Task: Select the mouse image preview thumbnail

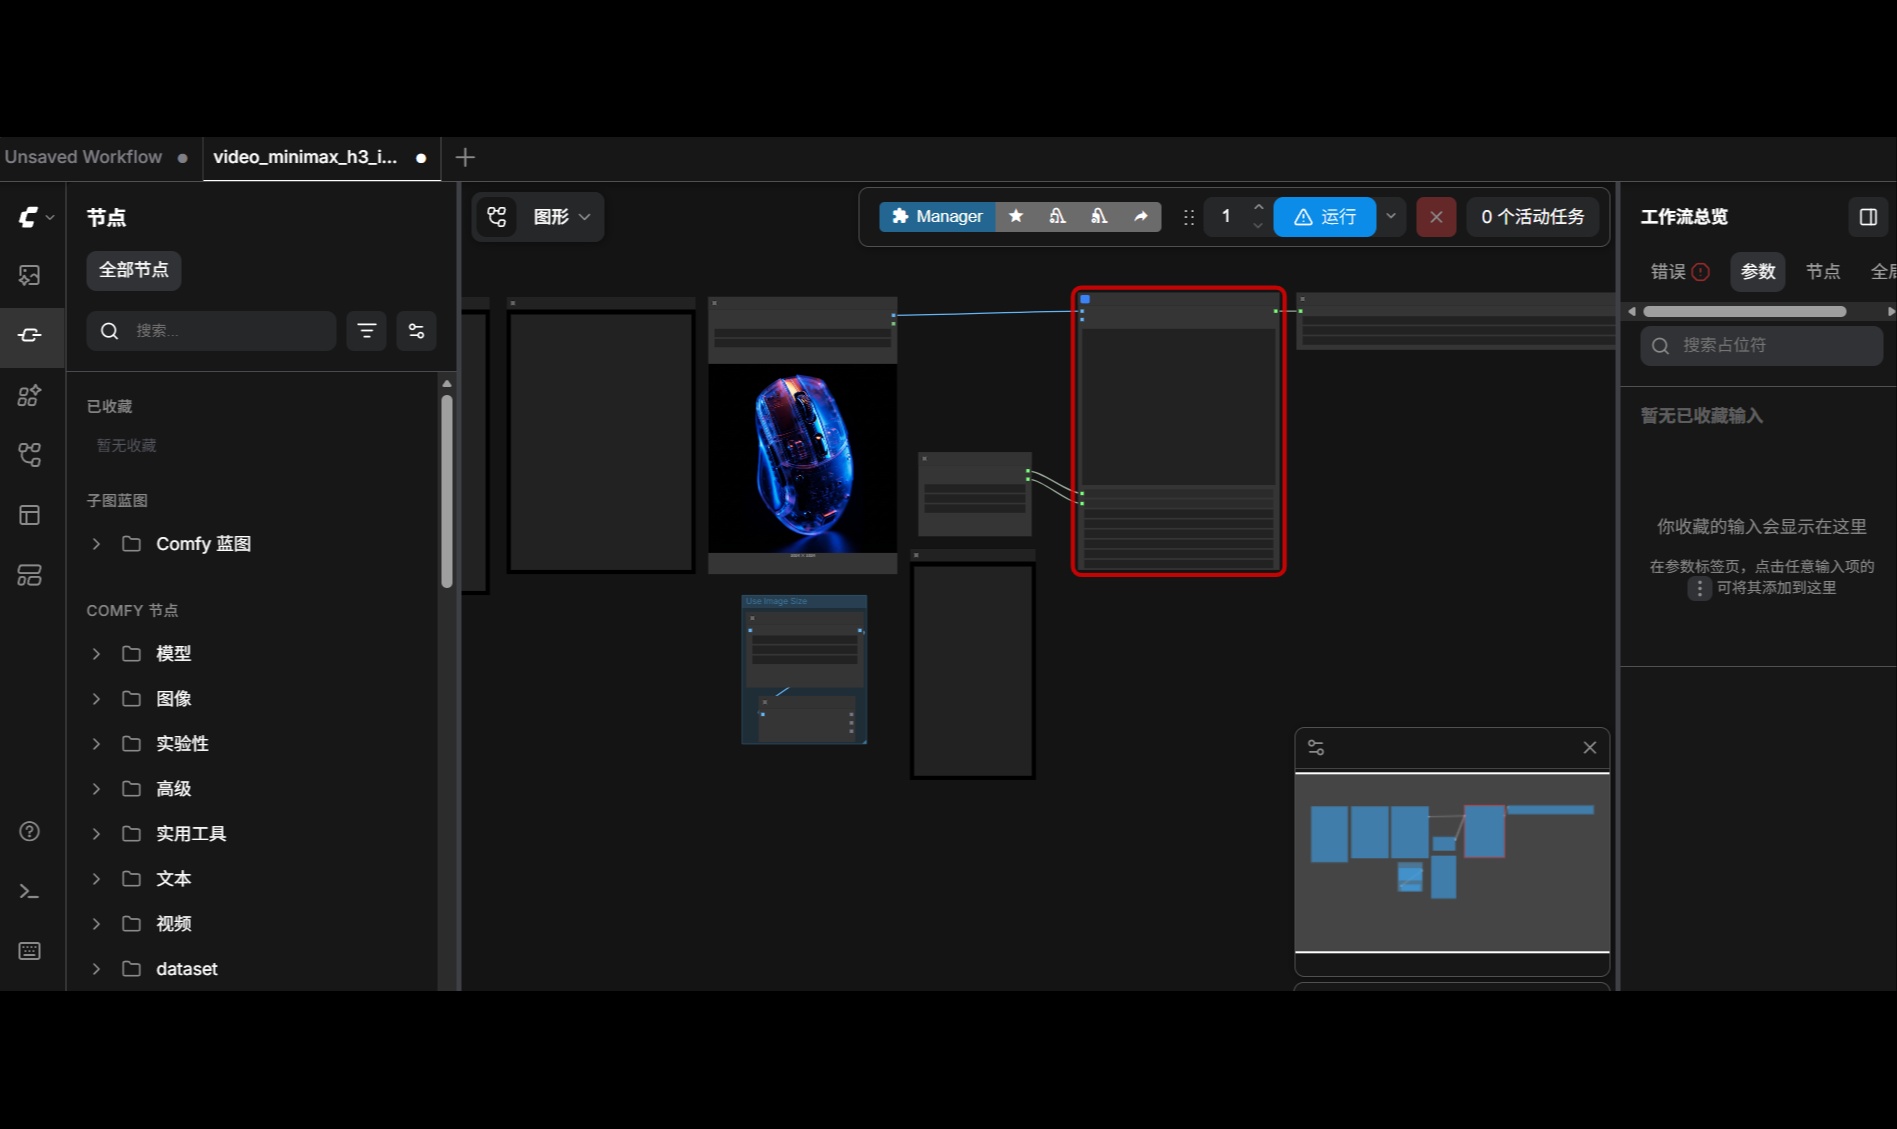Action: (803, 458)
